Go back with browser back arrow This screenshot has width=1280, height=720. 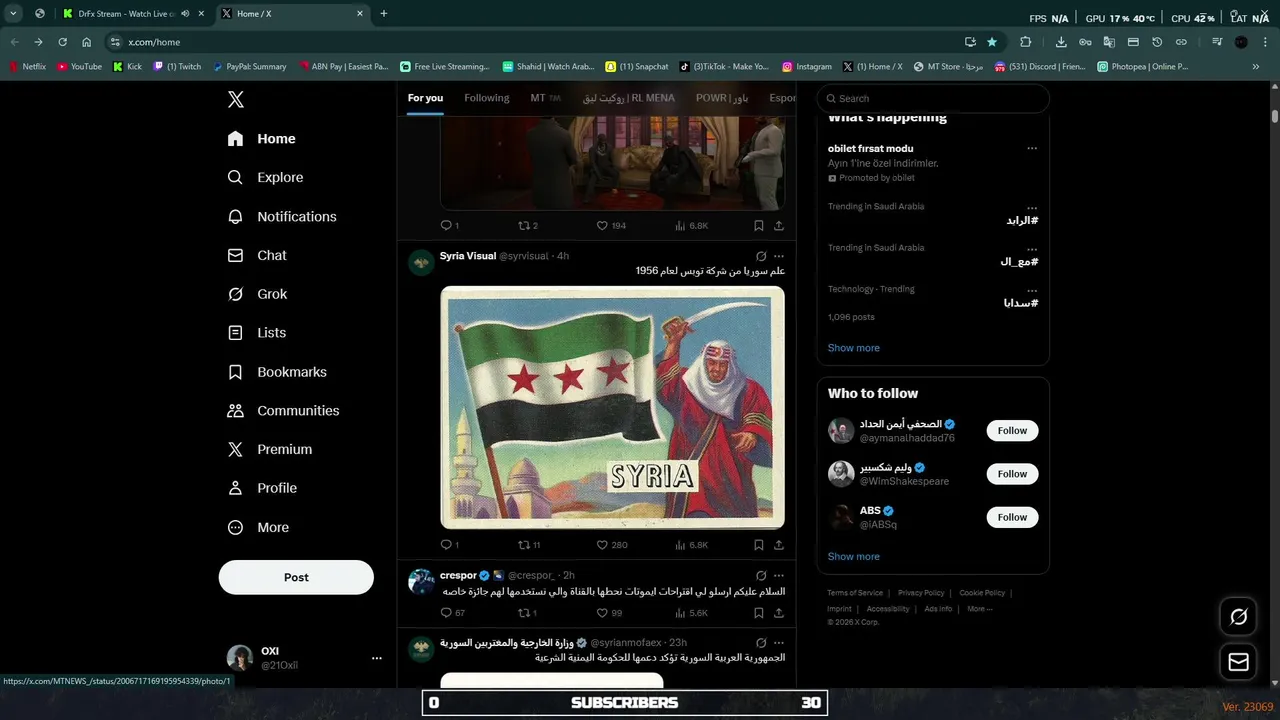pyautogui.click(x=14, y=42)
